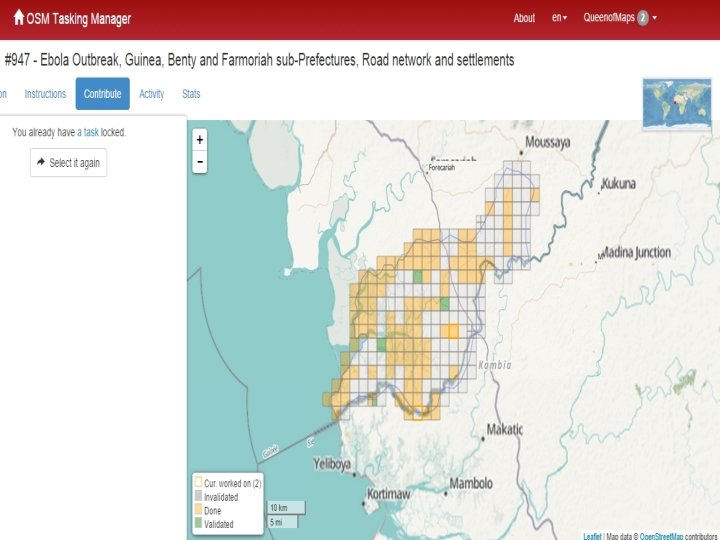Switch to the Instructions tab
This screenshot has height=540, width=720.
(45, 94)
